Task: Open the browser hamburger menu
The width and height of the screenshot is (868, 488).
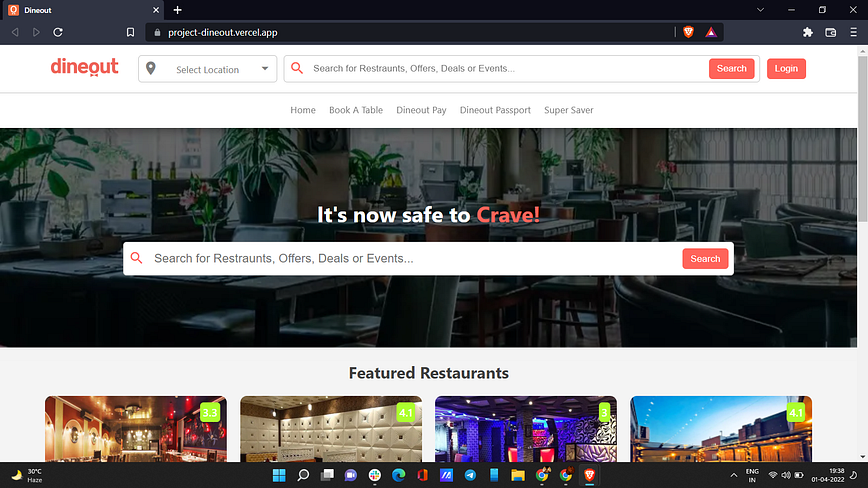Action: (x=853, y=32)
